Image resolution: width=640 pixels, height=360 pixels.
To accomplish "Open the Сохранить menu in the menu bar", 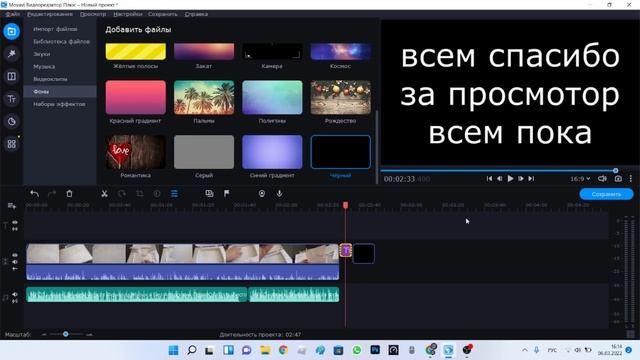I will pos(162,14).
